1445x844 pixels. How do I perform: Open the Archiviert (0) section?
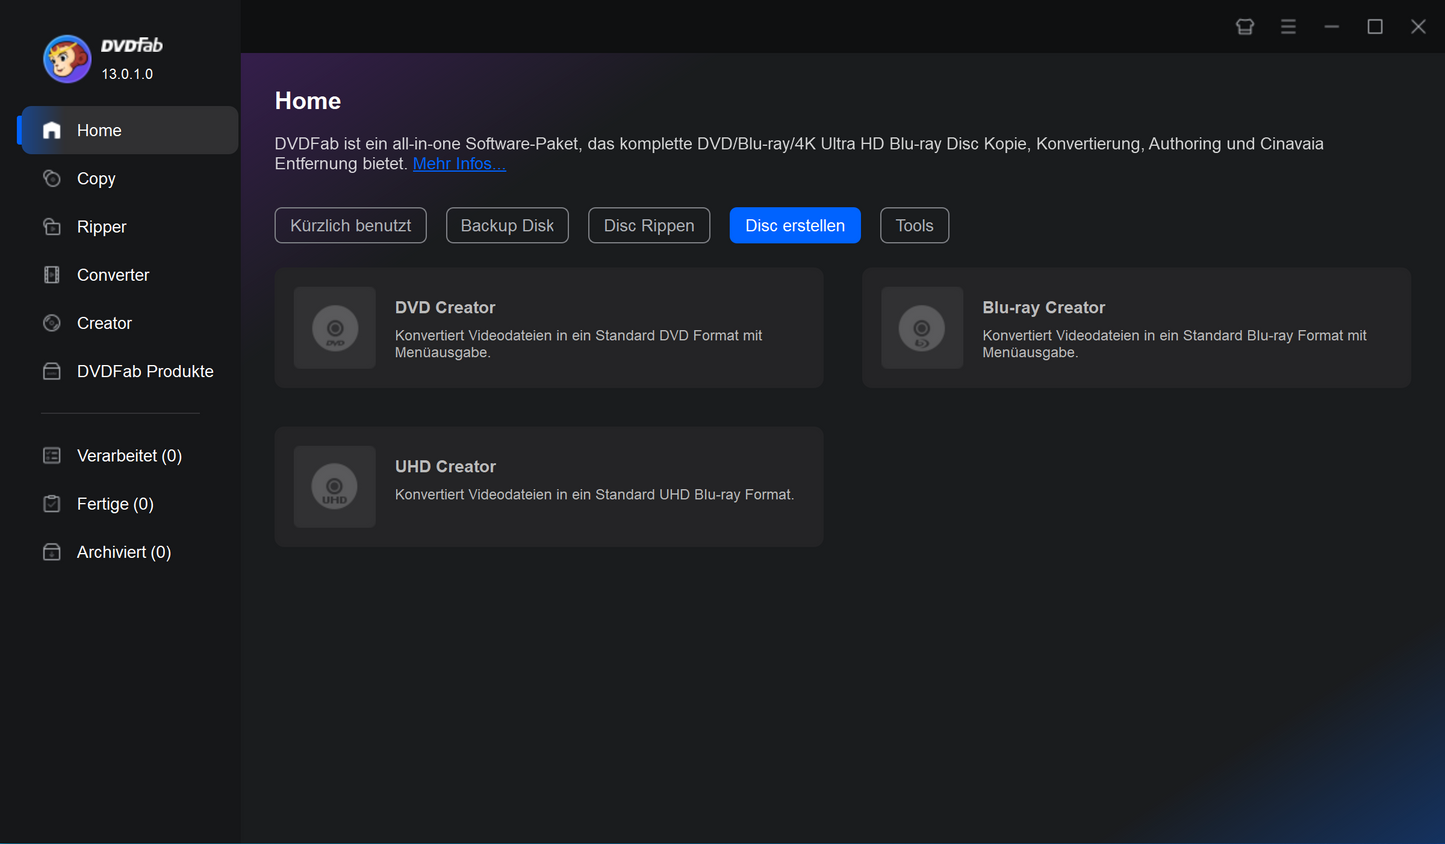(x=124, y=552)
